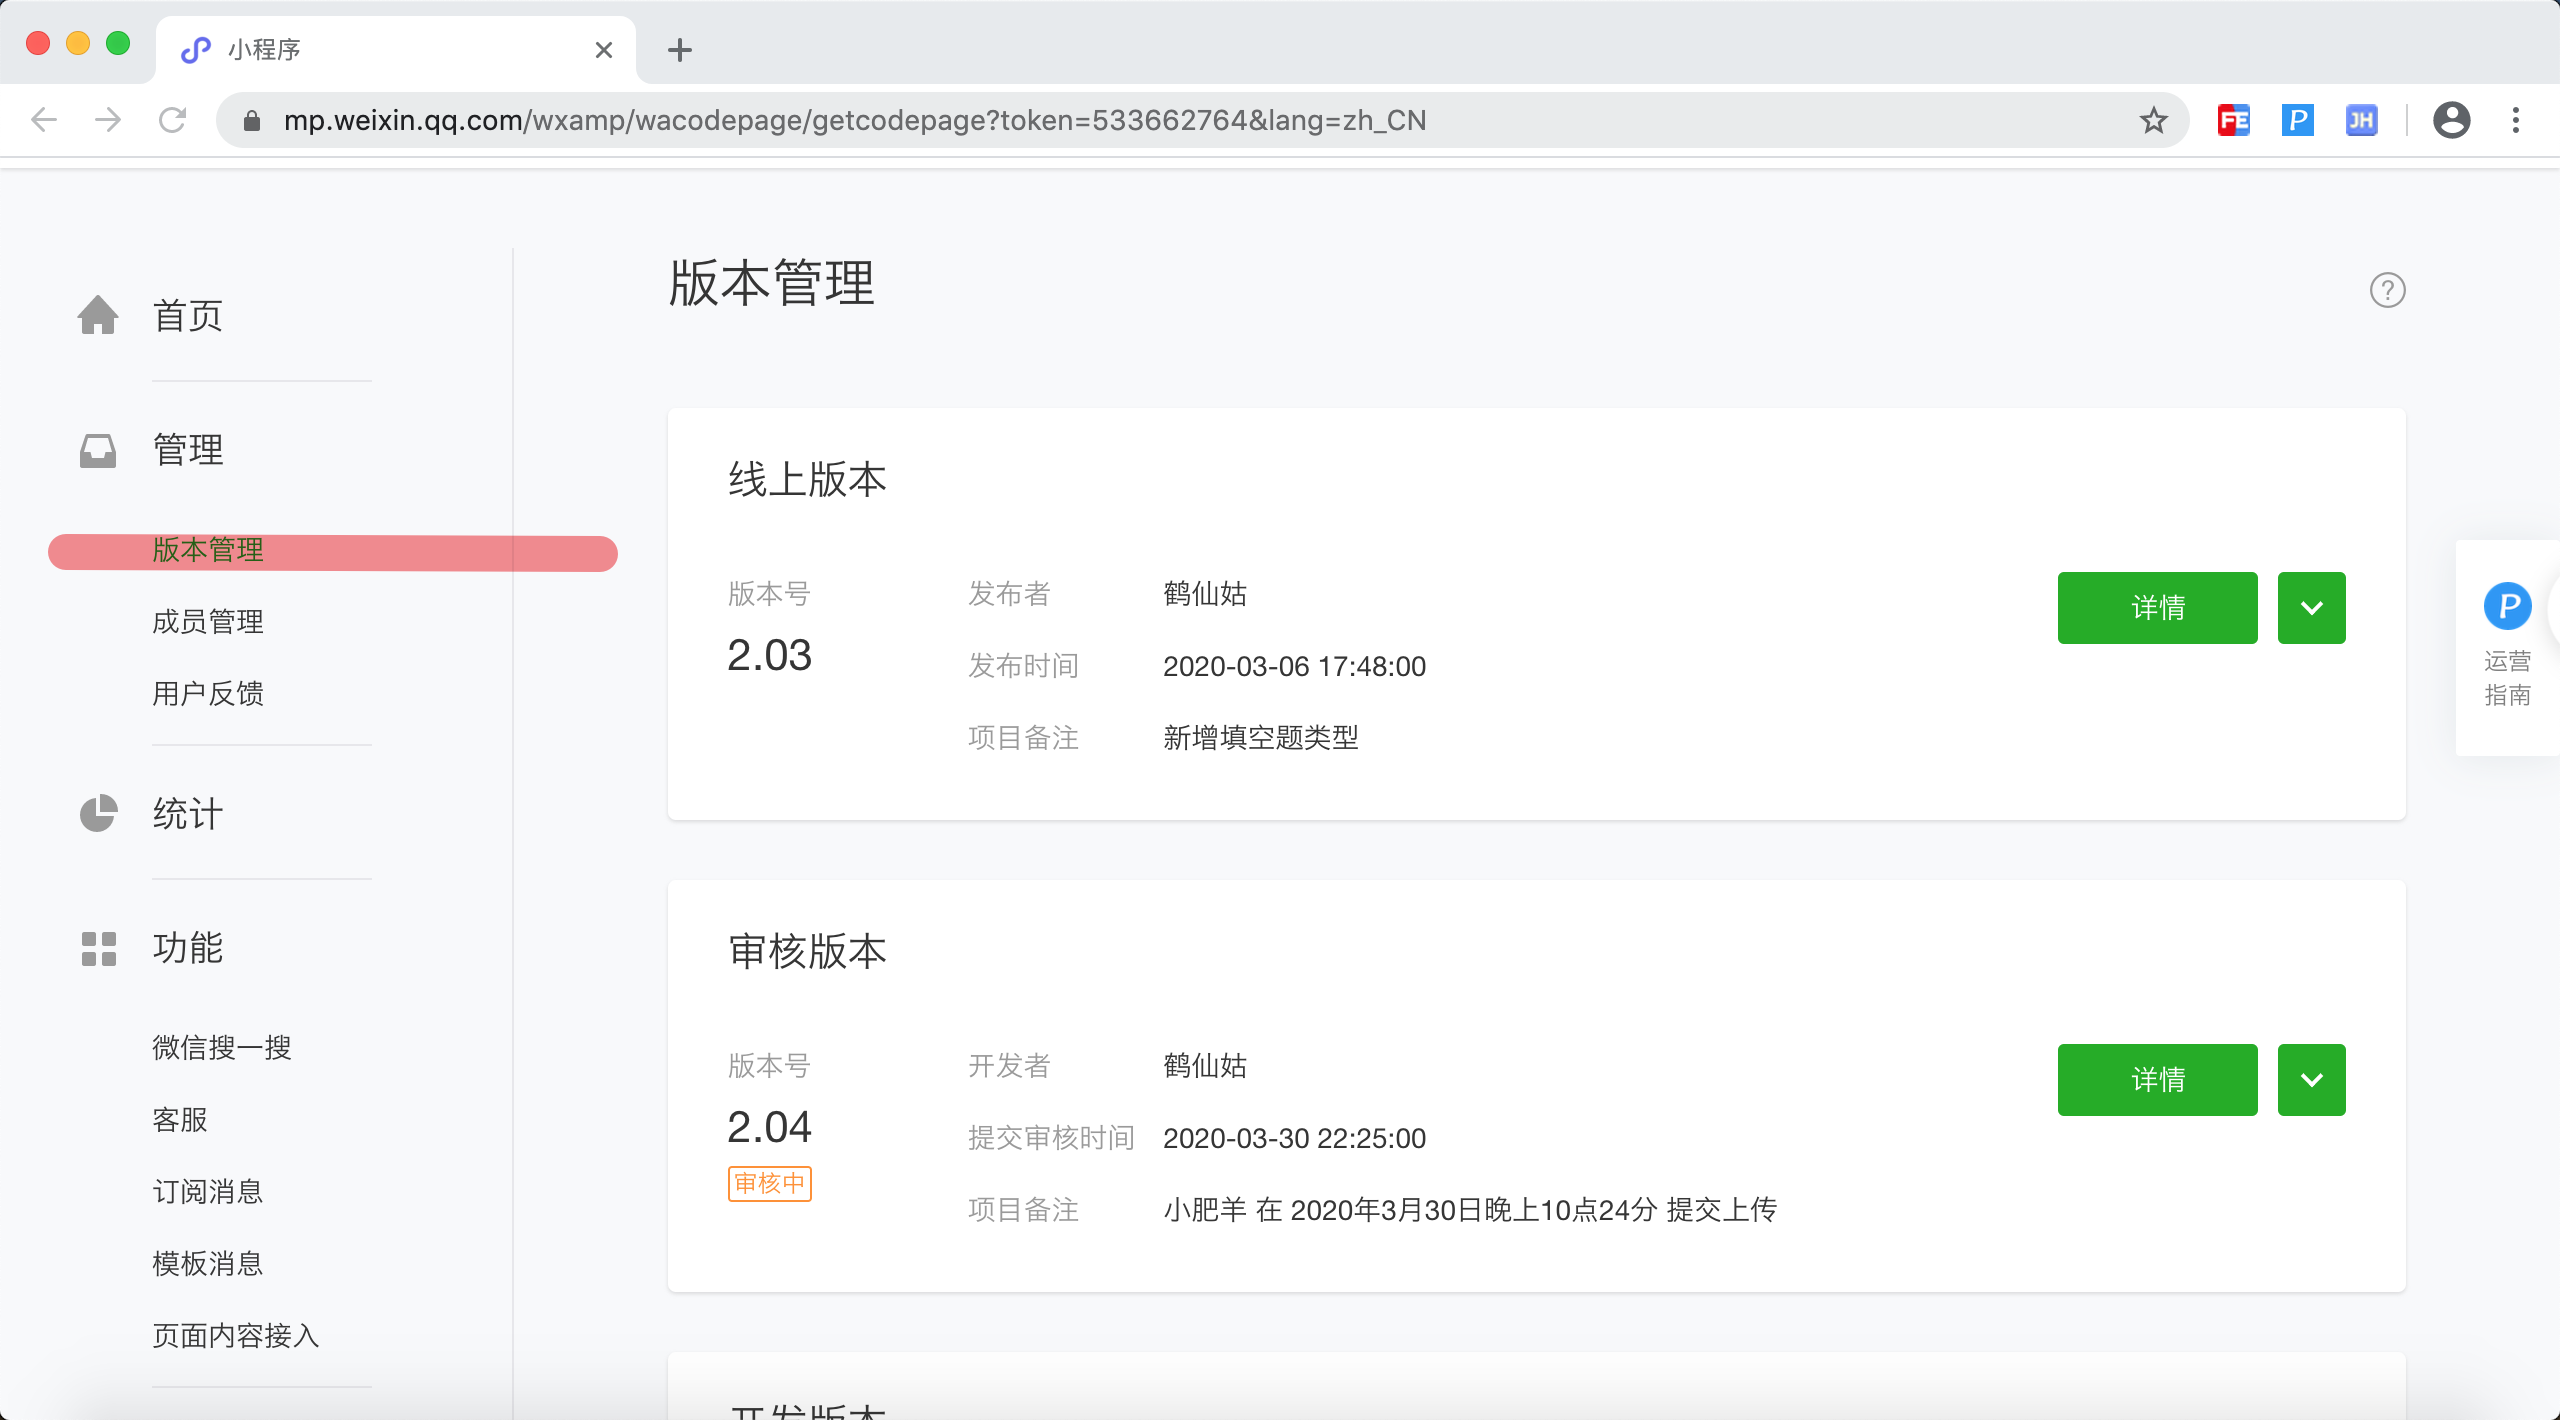The height and width of the screenshot is (1420, 2560).
Task: Open 订阅消息 in sidebar menu
Action: tap(208, 1192)
